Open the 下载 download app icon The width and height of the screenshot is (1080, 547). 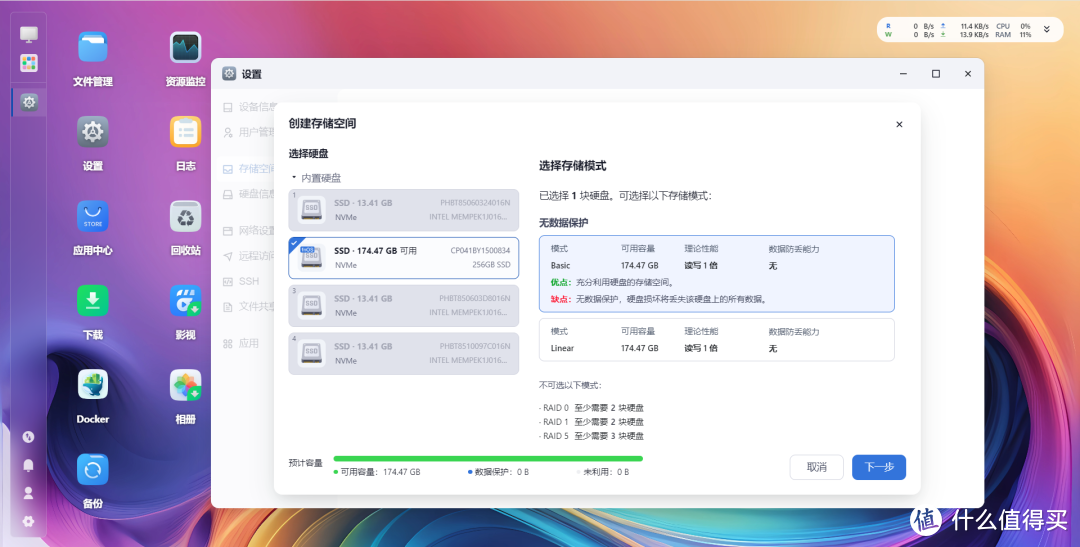point(92,300)
